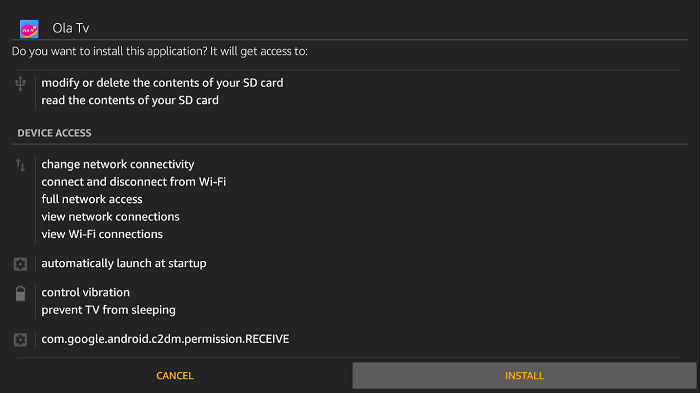Dismiss the dialog with CANCEL
Screen dimensions: 700x393
tap(175, 376)
